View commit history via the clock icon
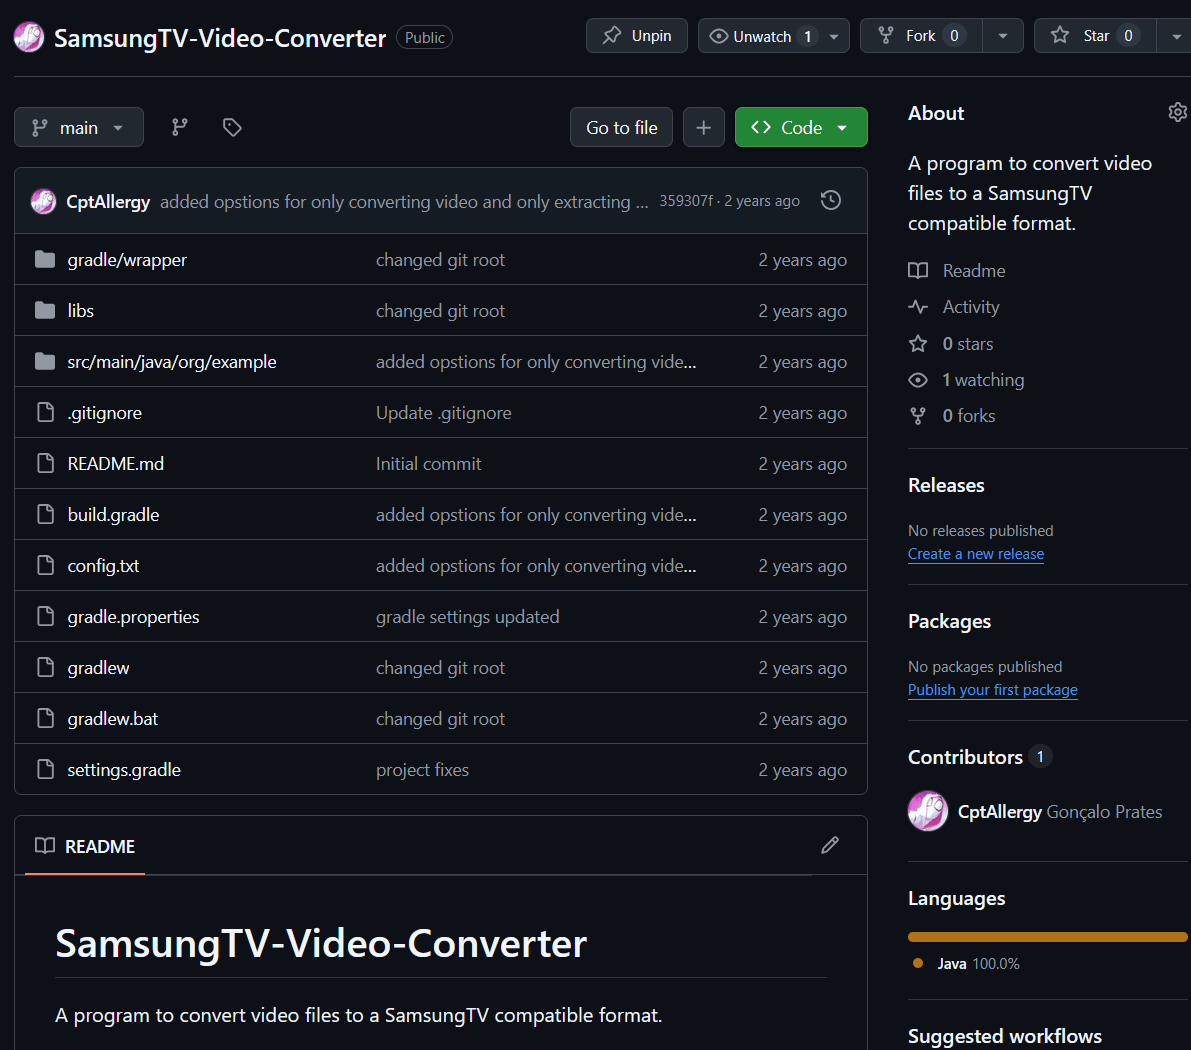1191x1050 pixels. point(831,201)
